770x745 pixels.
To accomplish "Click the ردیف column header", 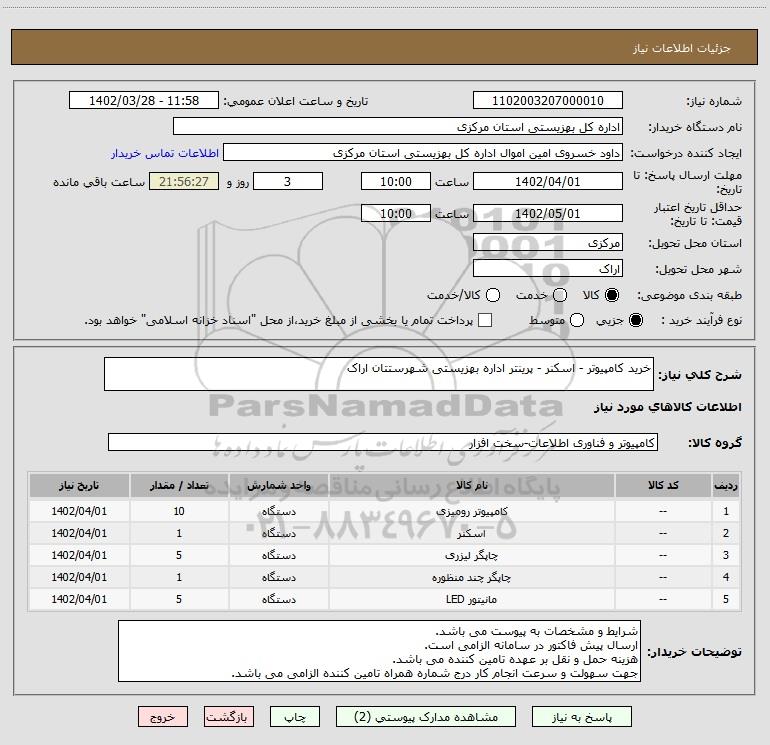I will [x=726, y=485].
